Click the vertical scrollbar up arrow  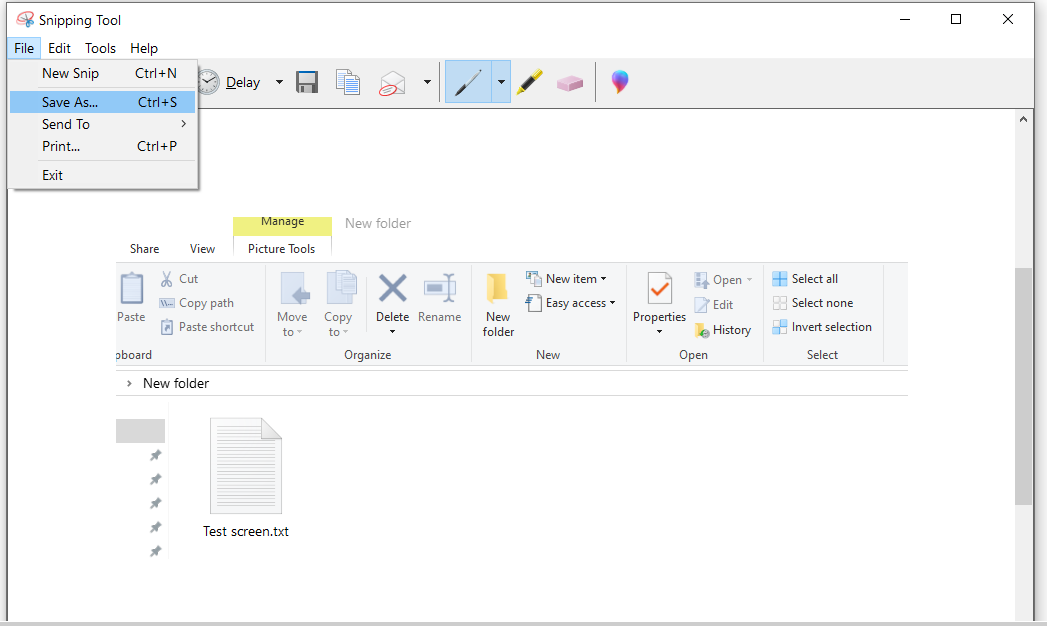point(1023,119)
